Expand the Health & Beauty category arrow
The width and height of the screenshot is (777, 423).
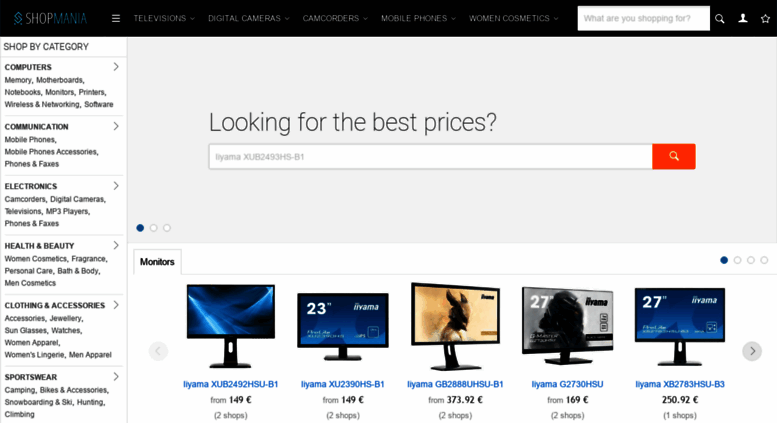pyautogui.click(x=116, y=245)
